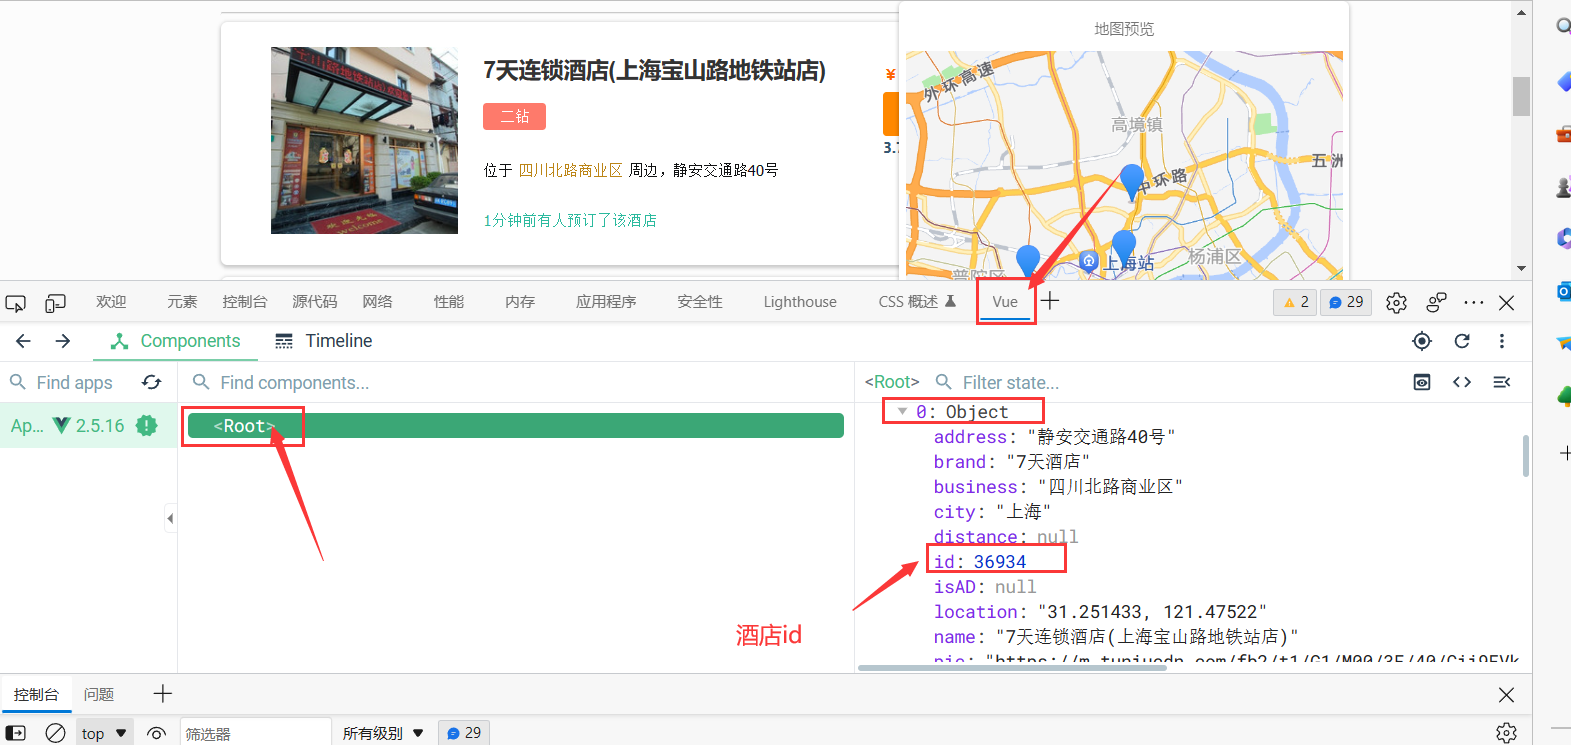
Task: Click the open in editor code icon
Action: click(1462, 382)
